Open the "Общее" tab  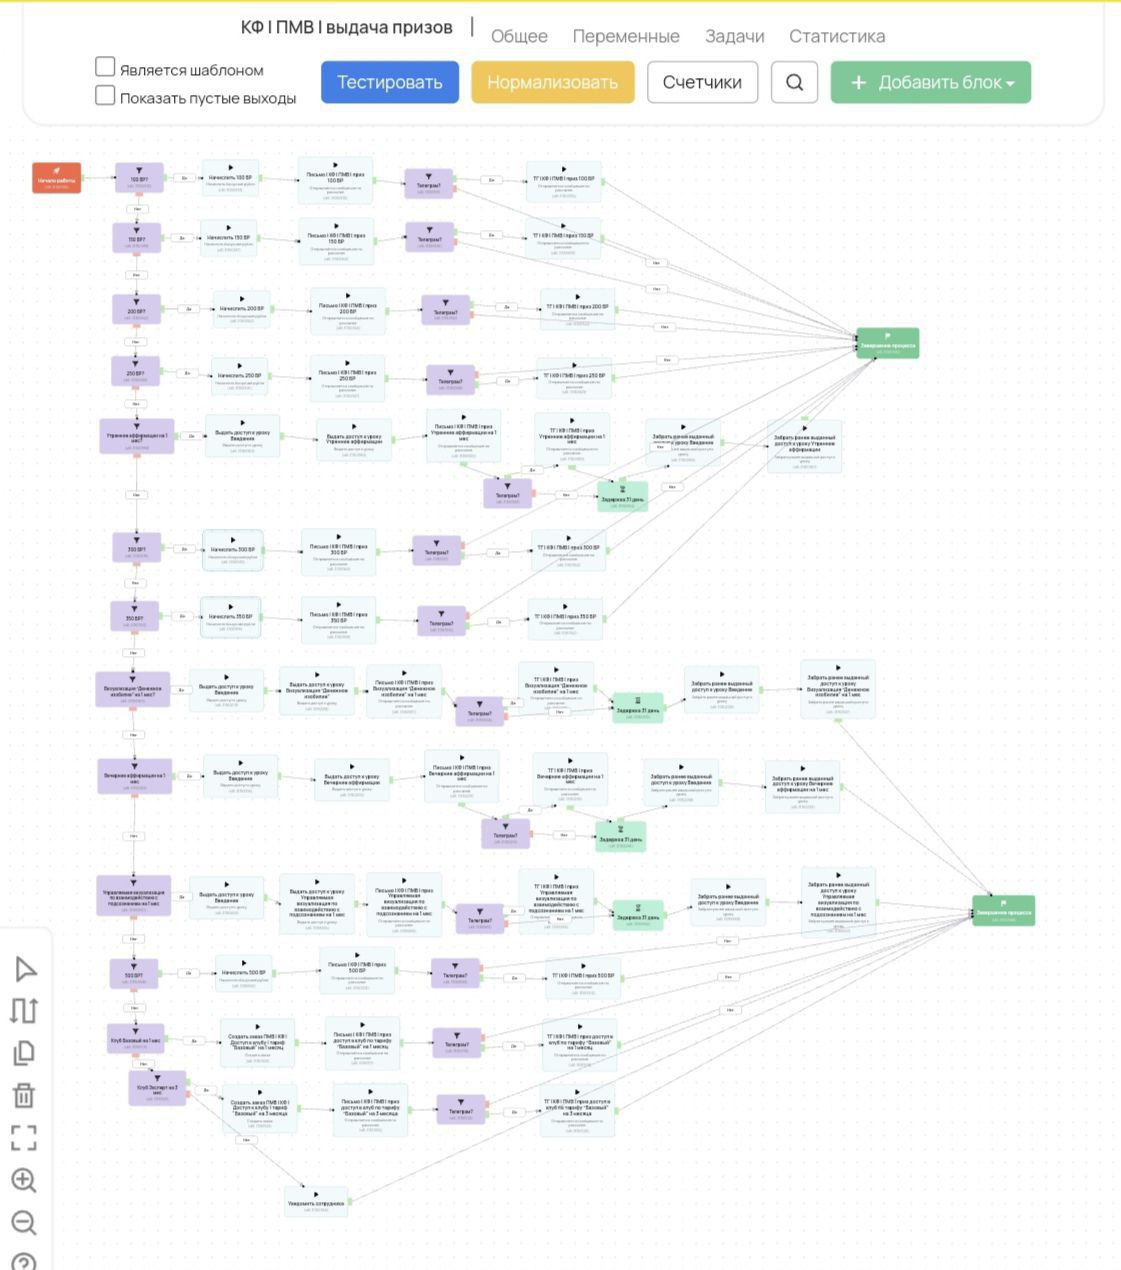tap(519, 36)
